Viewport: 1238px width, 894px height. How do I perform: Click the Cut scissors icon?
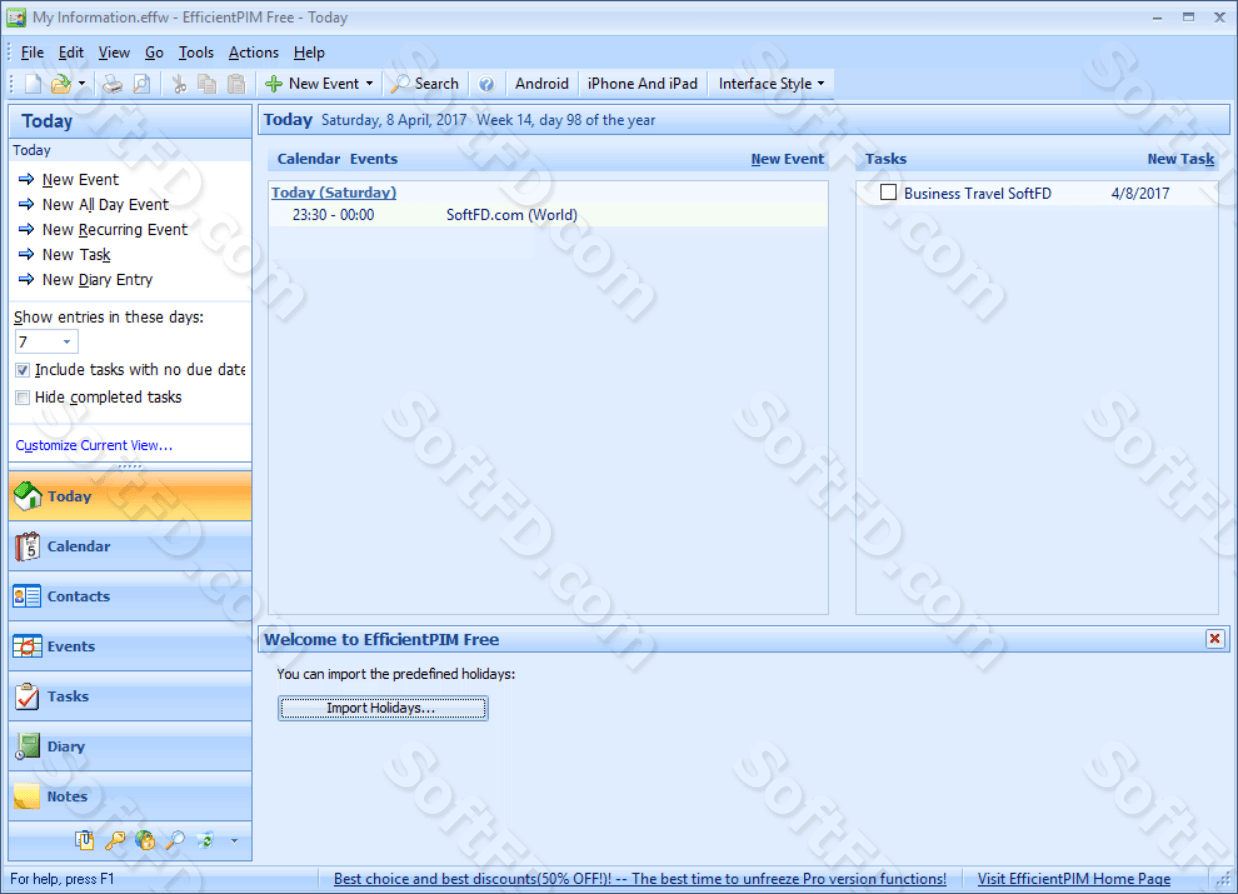(x=179, y=84)
